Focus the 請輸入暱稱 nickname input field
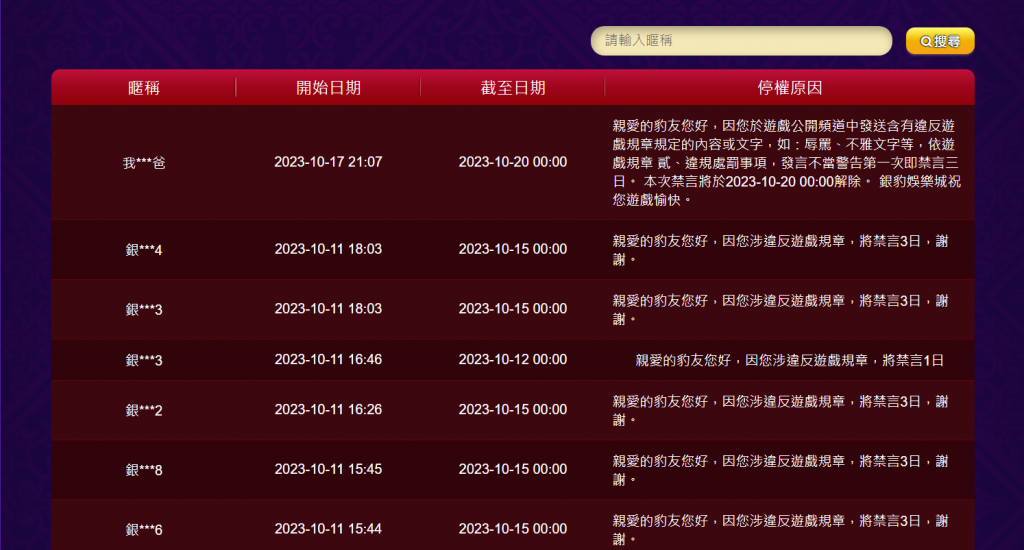Viewport: 1024px width, 550px height. point(741,40)
